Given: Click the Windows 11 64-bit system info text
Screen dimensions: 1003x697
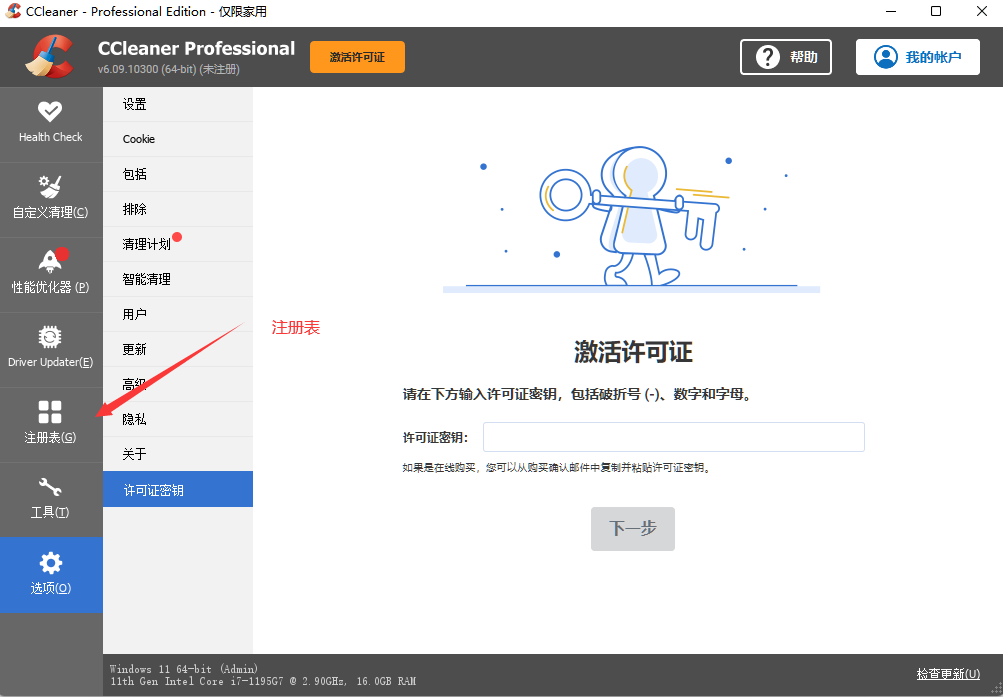Looking at the screenshot, I should coord(184,669).
